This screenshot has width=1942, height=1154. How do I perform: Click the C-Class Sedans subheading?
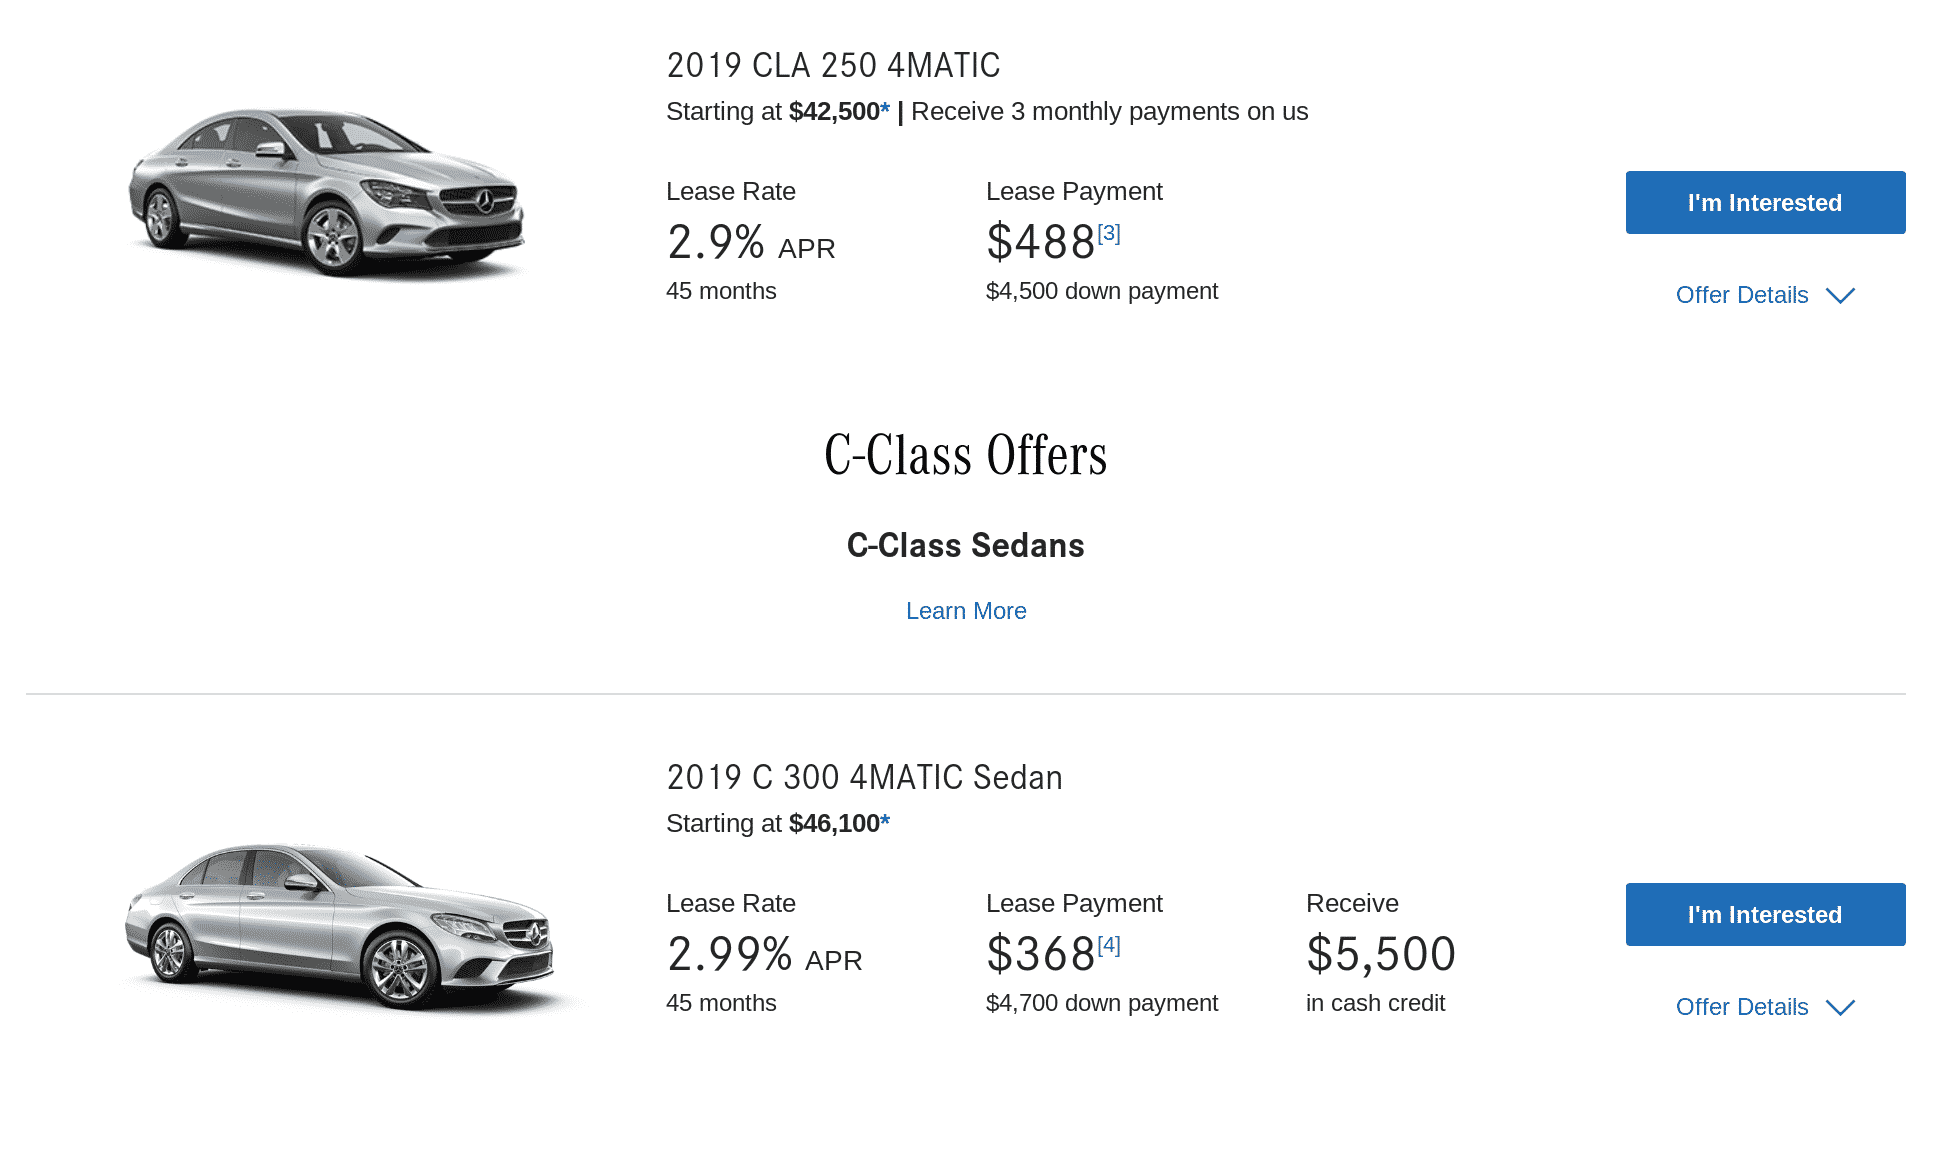click(965, 546)
